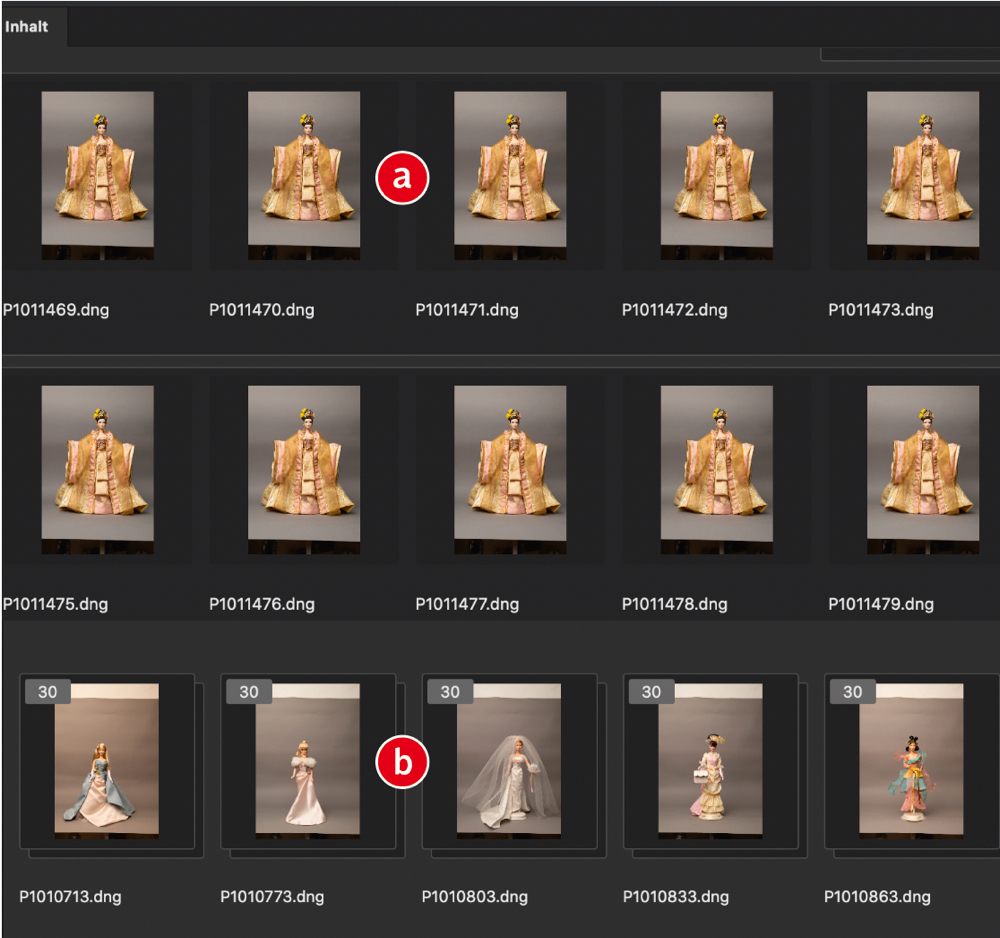Select thumbnail of P1011473.dng

click(x=923, y=175)
